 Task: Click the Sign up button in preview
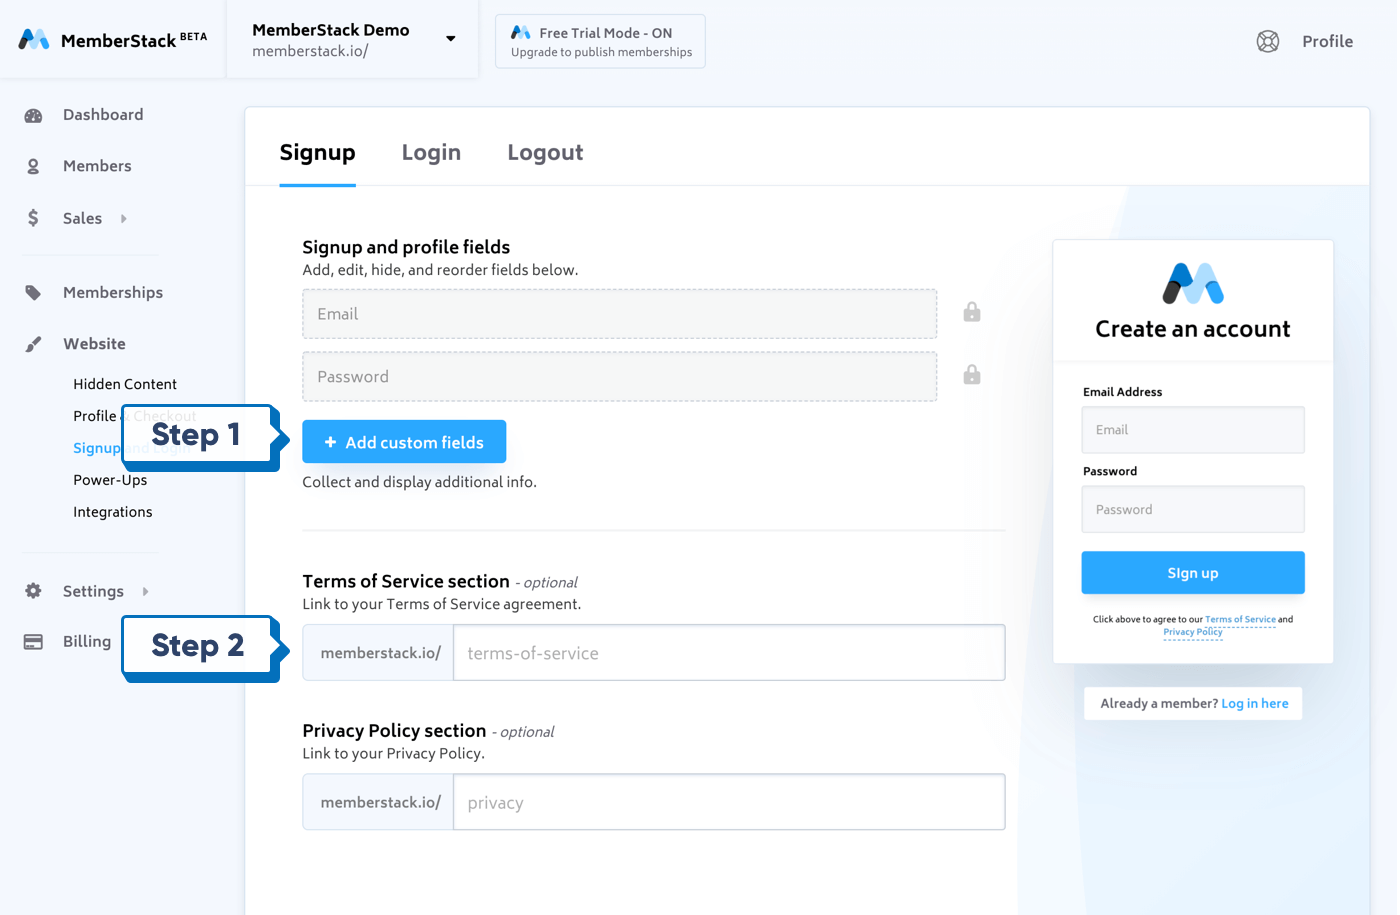tap(1193, 573)
